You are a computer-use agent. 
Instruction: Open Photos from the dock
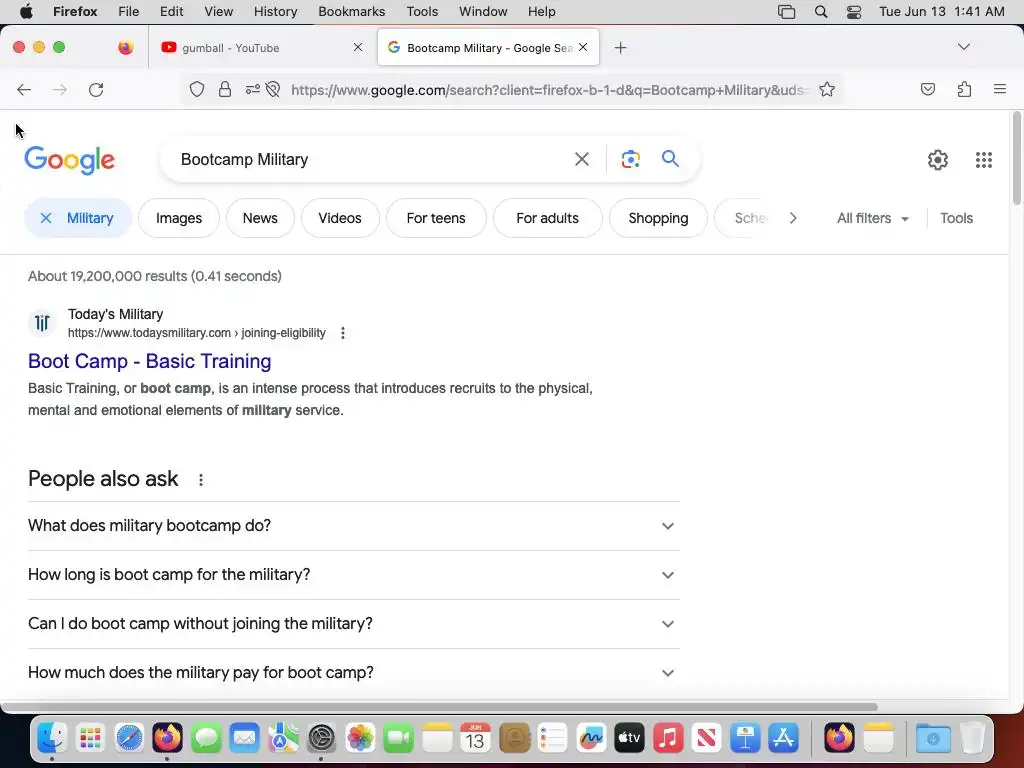(x=360, y=739)
